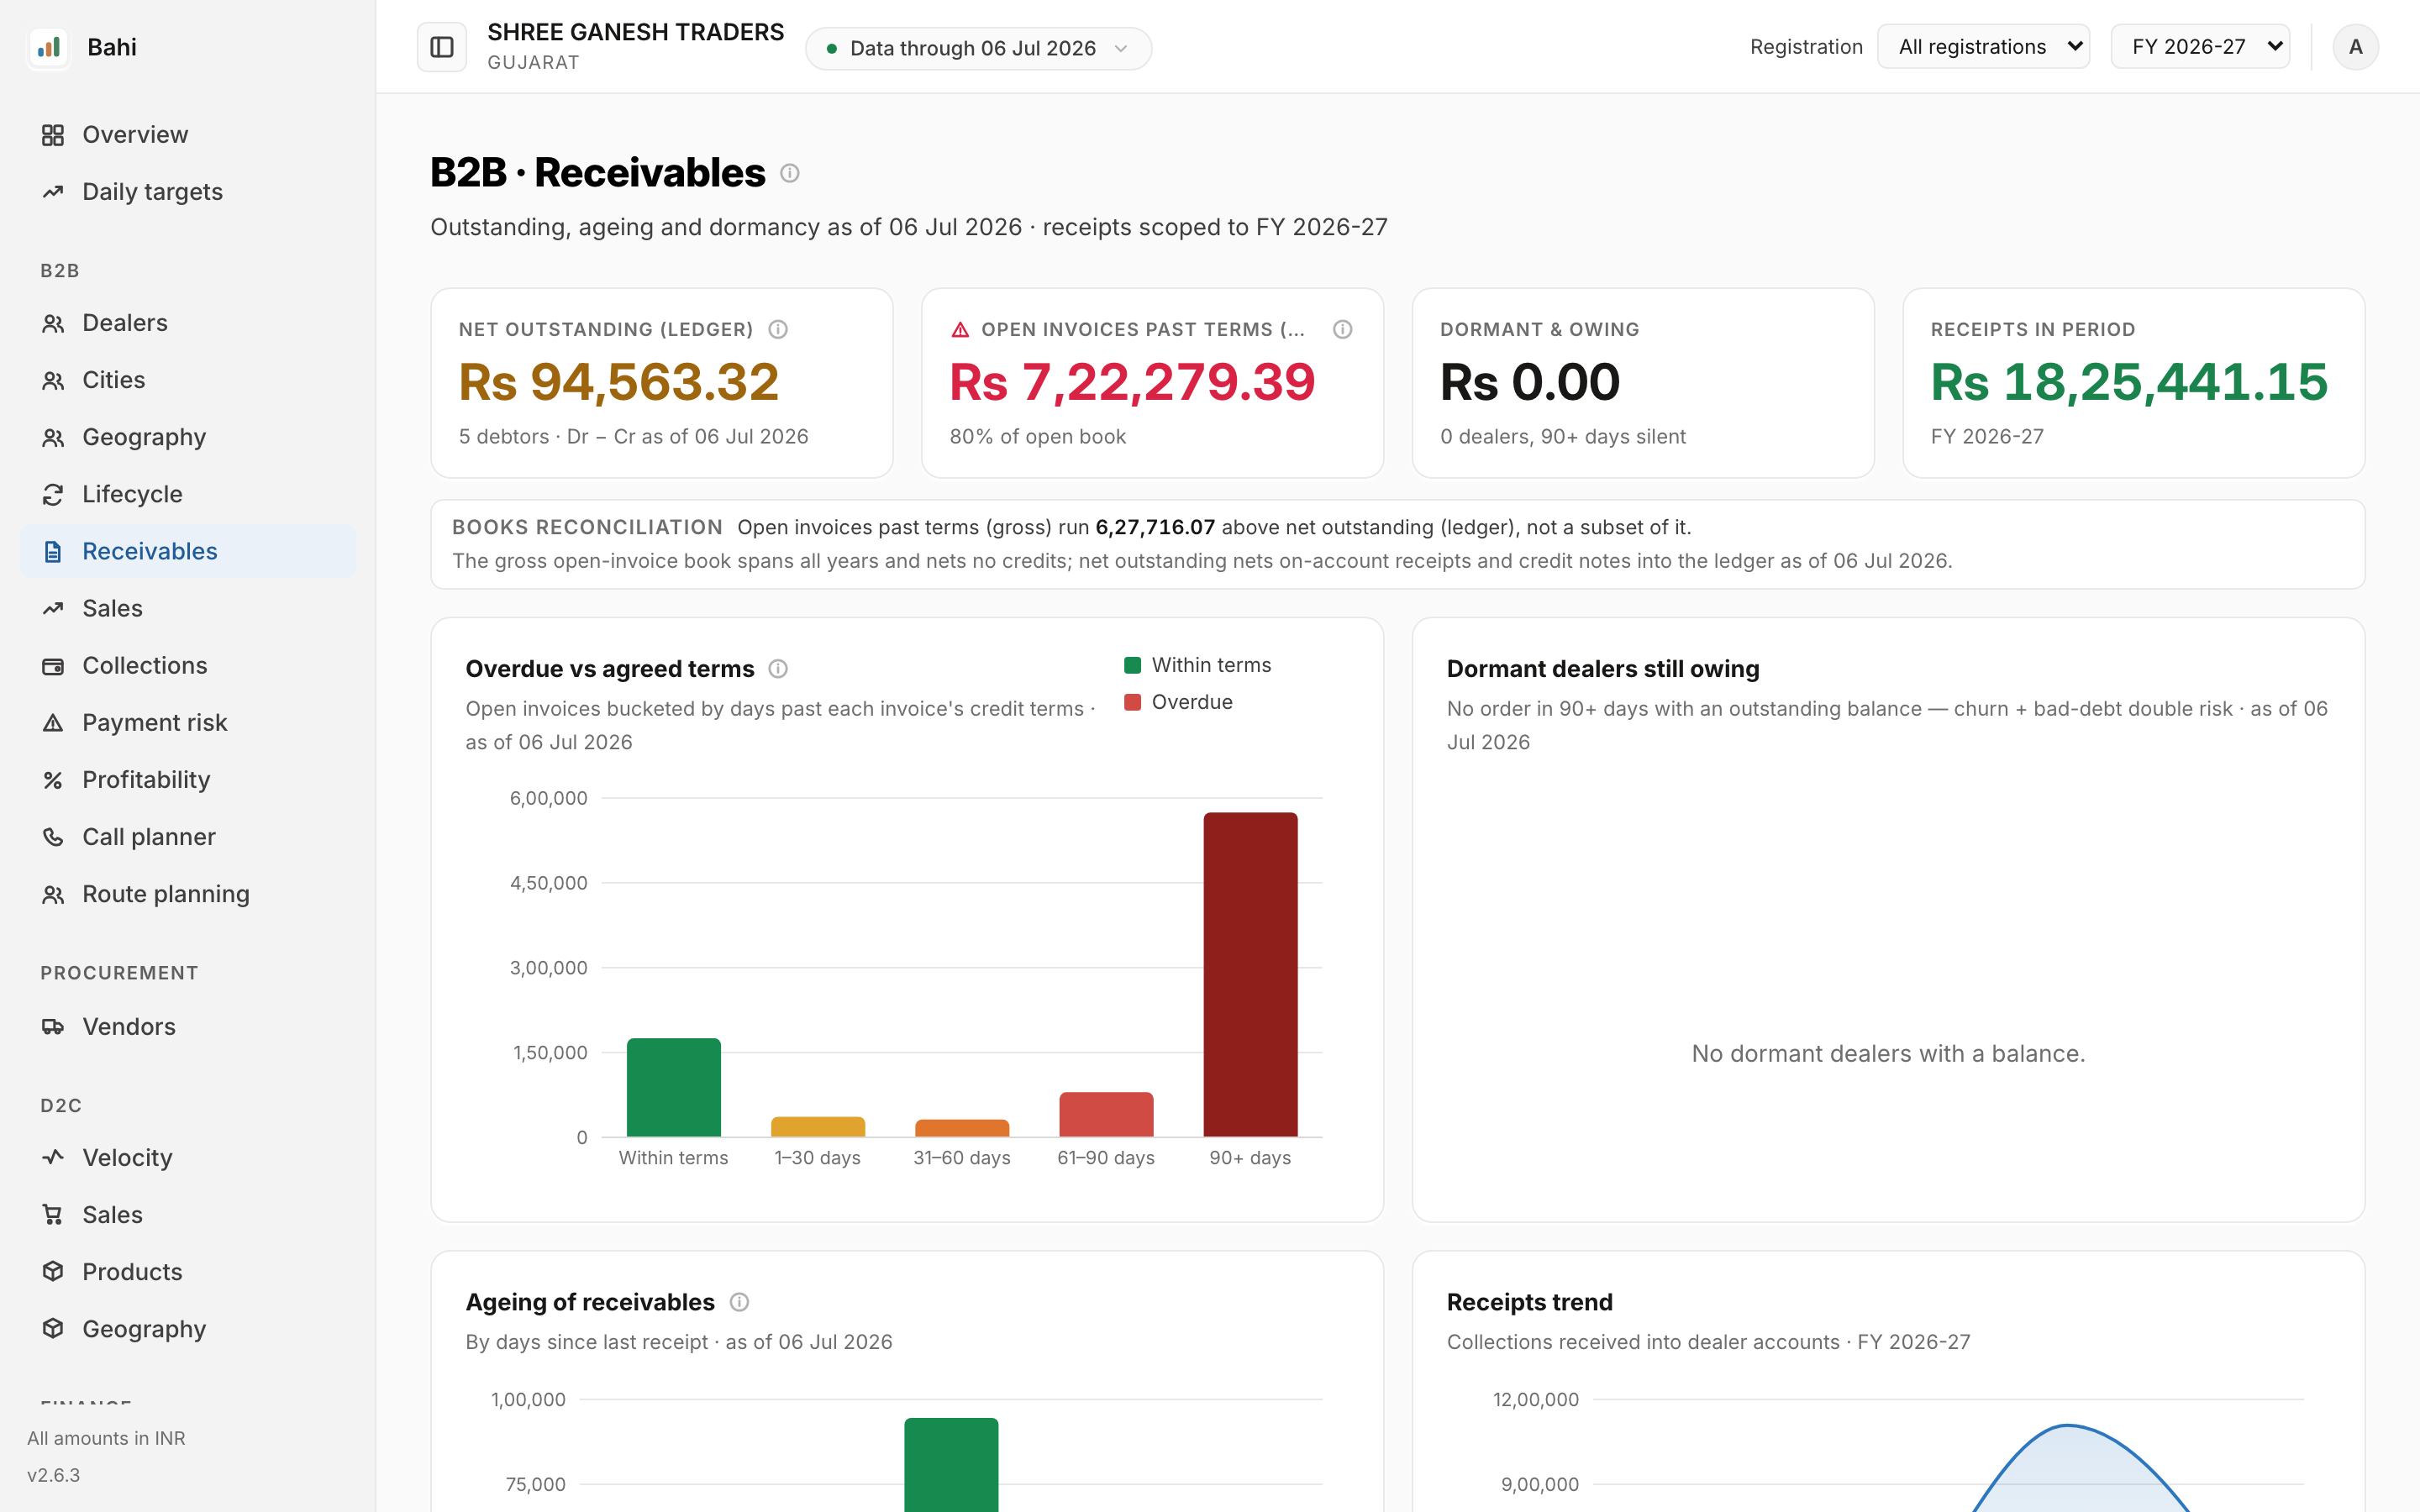Click "0 dealers, 90+ days silent" caption
Viewport: 2420px width, 1512px height.
(x=1563, y=436)
